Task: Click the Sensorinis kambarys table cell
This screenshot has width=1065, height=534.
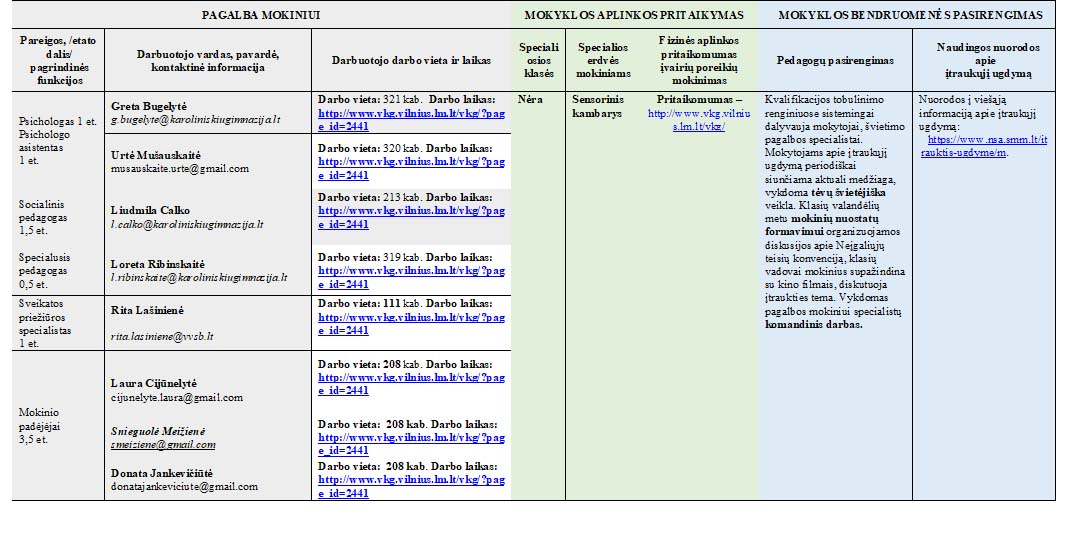Action: coord(596,106)
